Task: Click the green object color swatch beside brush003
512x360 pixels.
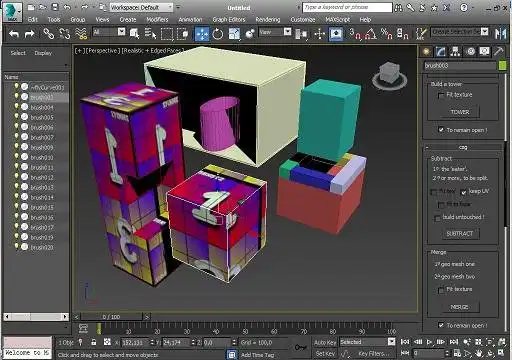Action: (502, 66)
